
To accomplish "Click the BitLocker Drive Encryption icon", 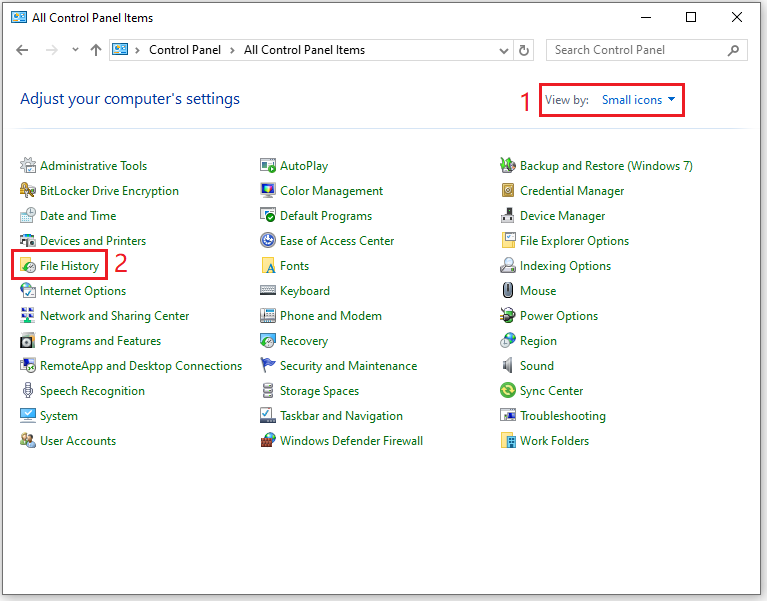I will [x=28, y=191].
